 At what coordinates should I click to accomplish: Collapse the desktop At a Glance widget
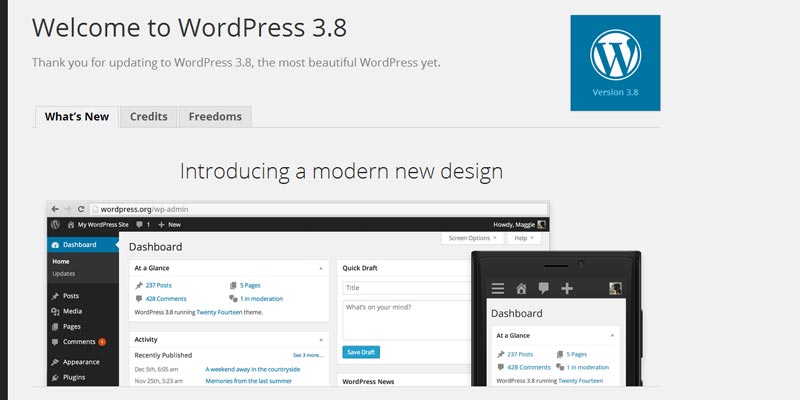[x=321, y=268]
